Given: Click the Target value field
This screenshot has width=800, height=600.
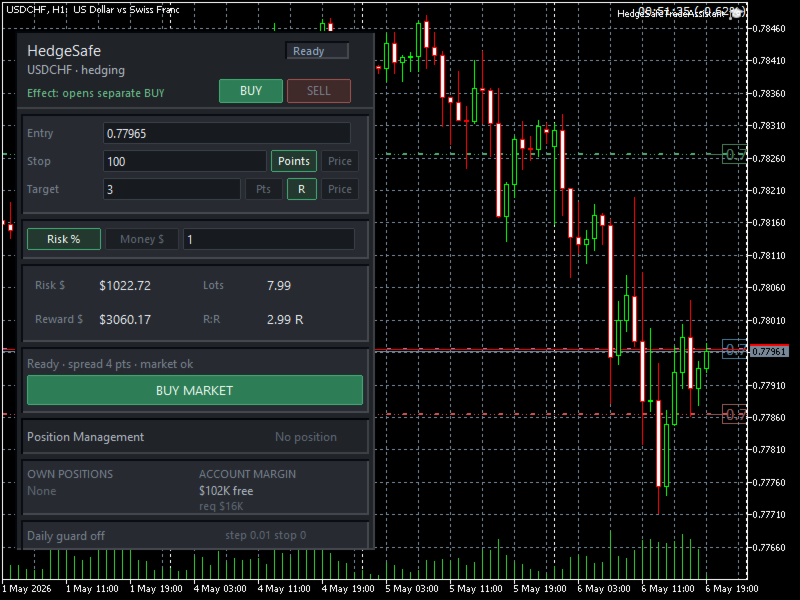Looking at the screenshot, I should pyautogui.click(x=172, y=189).
